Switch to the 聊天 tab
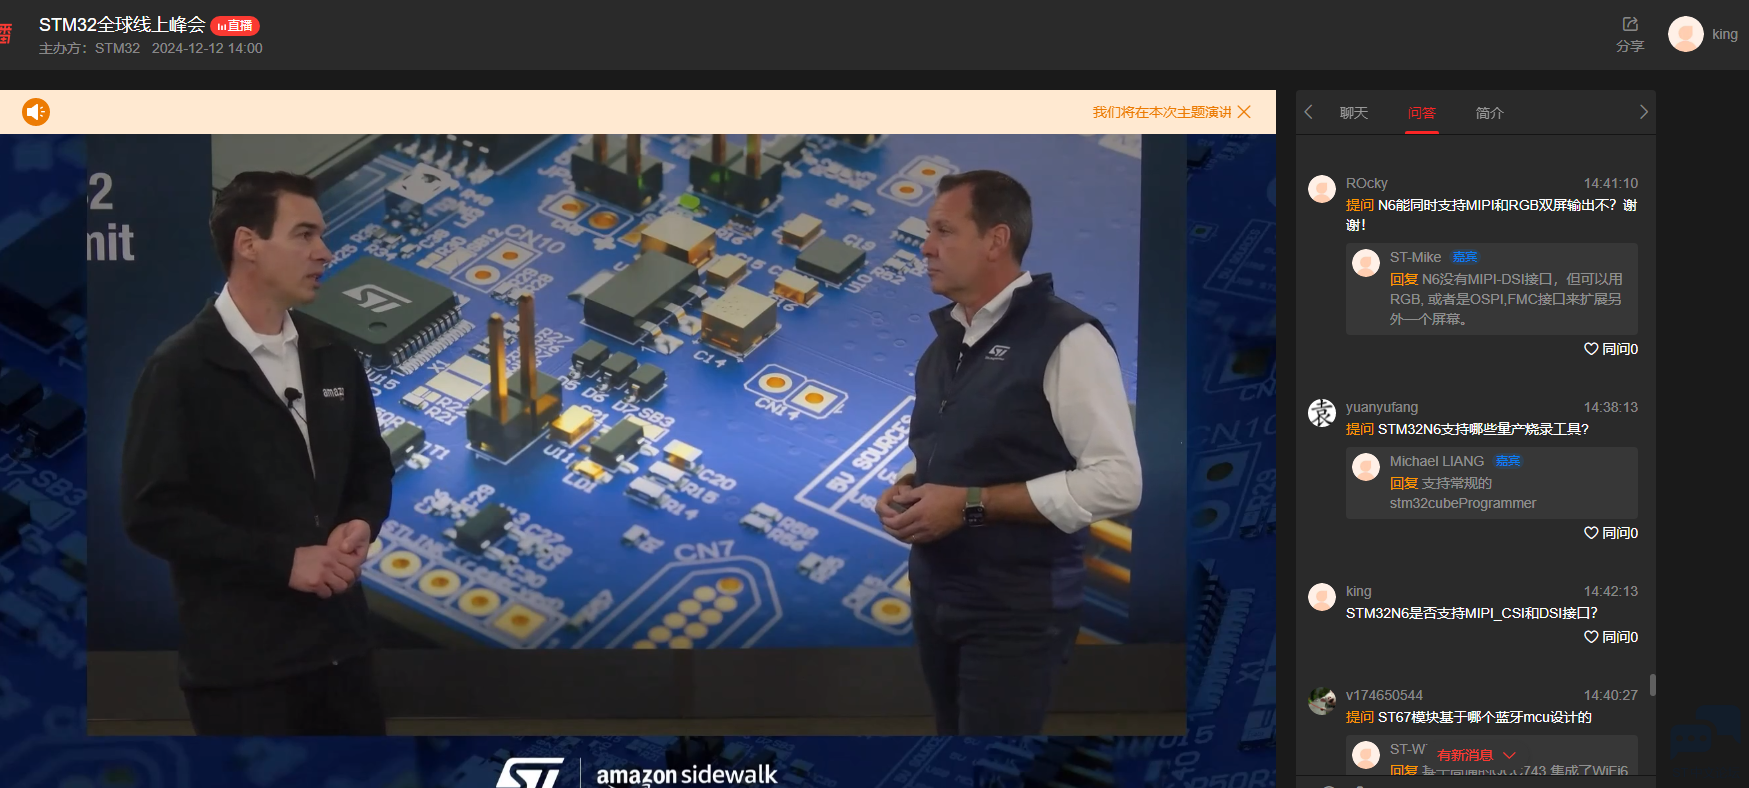 pyautogui.click(x=1354, y=113)
